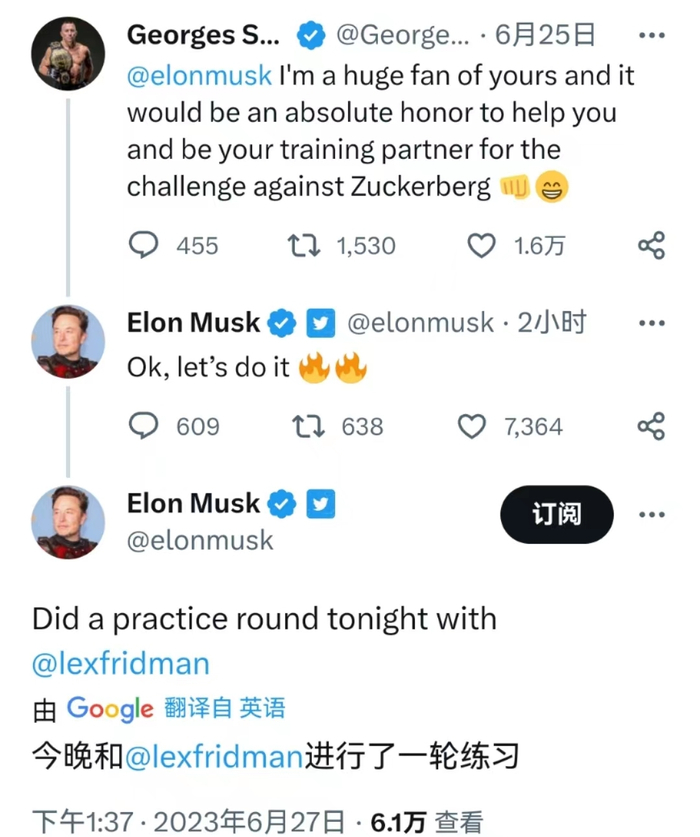The image size is (700, 837).
Task: Like Elon's "Ok, let's do it" tweet
Action: [x=471, y=427]
